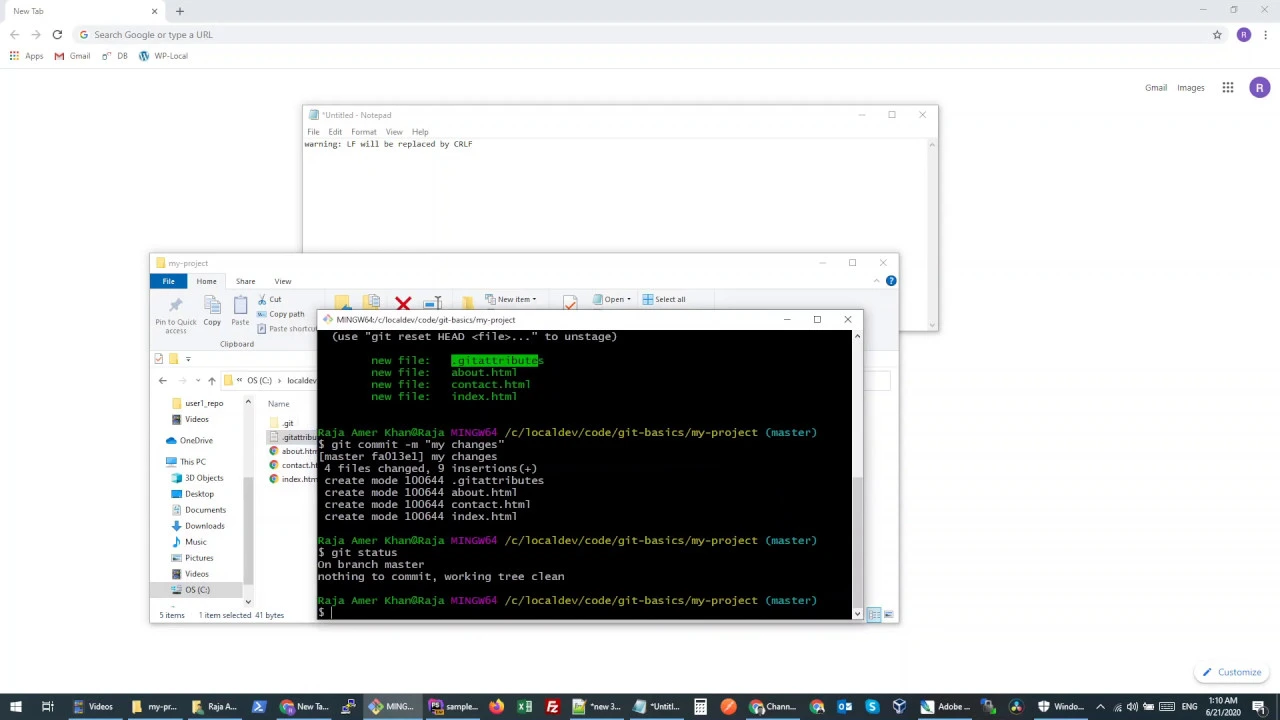Click the Name column header
Screen dimensions: 1280x720
pos(279,404)
